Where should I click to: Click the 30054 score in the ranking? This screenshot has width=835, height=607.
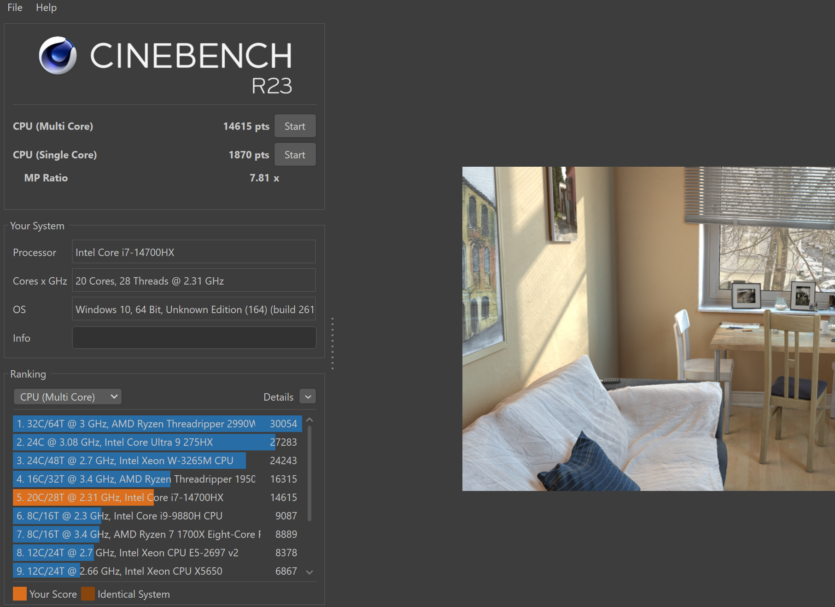click(x=283, y=424)
